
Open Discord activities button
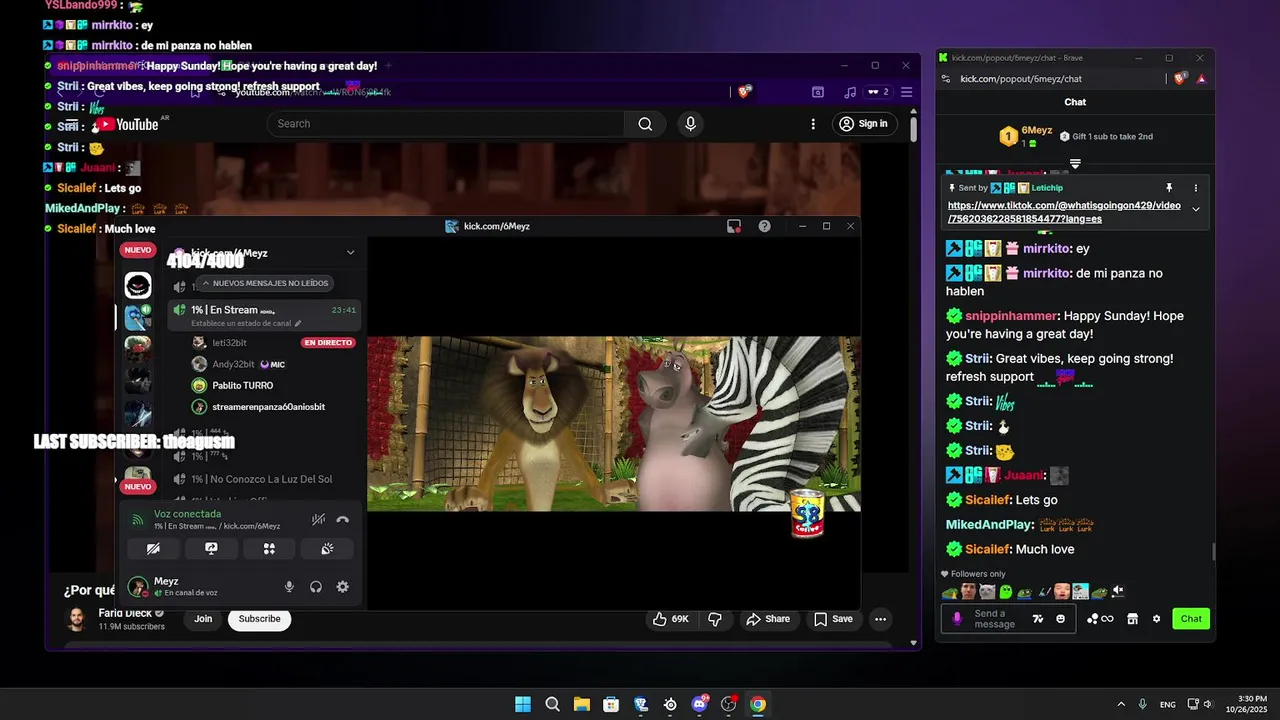point(269,549)
